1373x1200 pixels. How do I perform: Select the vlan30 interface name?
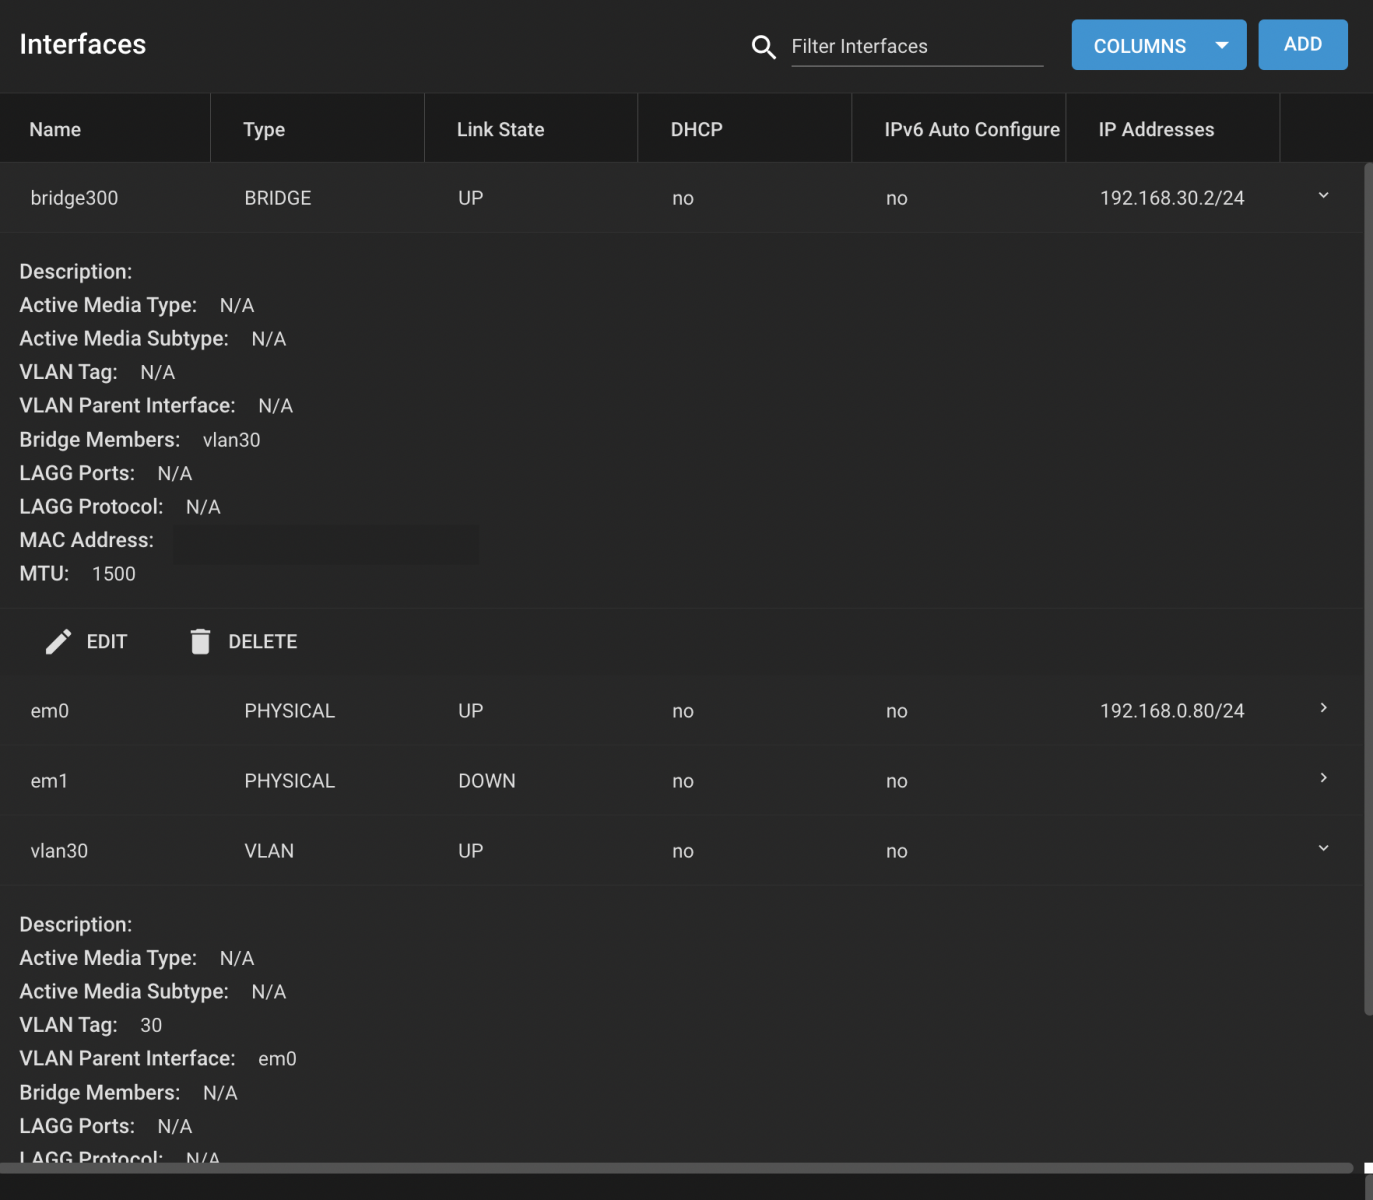point(59,851)
